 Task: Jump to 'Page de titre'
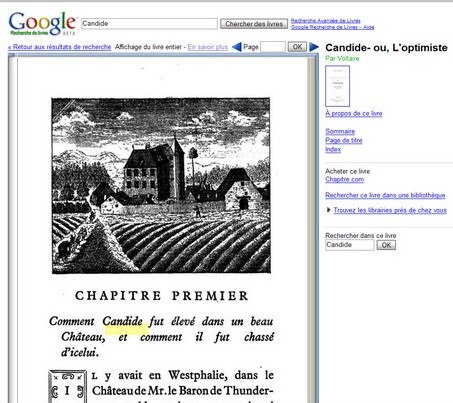(x=344, y=140)
